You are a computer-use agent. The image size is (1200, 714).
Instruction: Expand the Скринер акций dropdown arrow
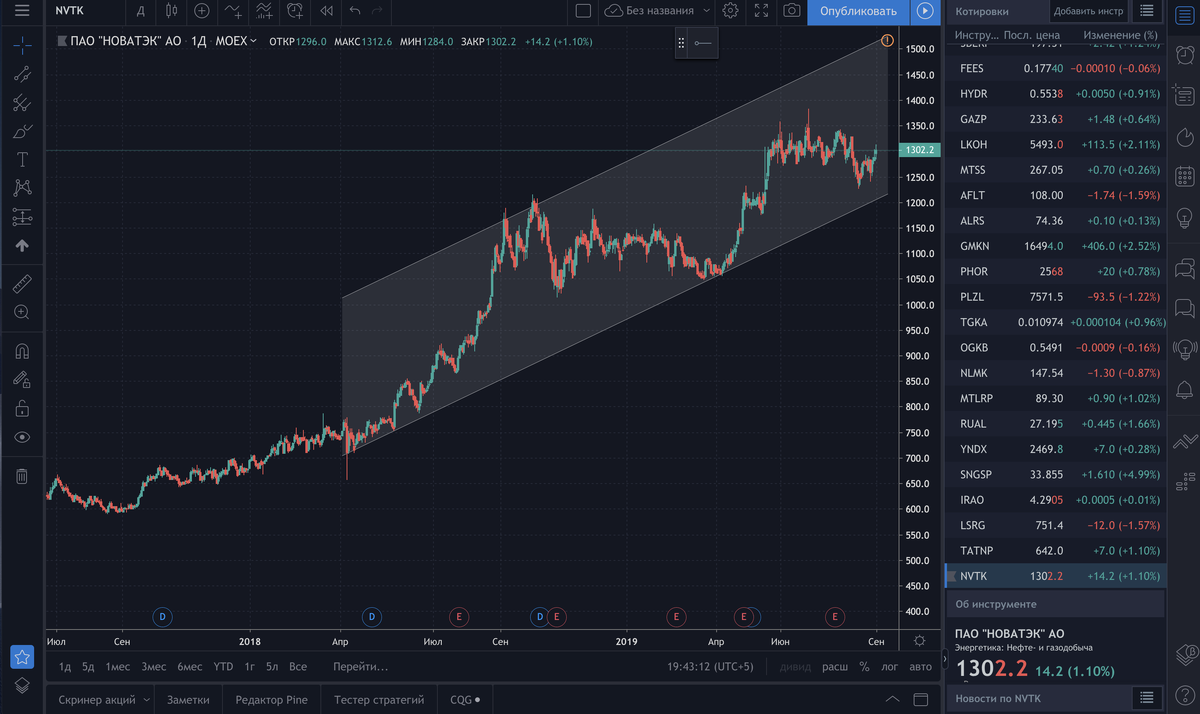pos(146,700)
